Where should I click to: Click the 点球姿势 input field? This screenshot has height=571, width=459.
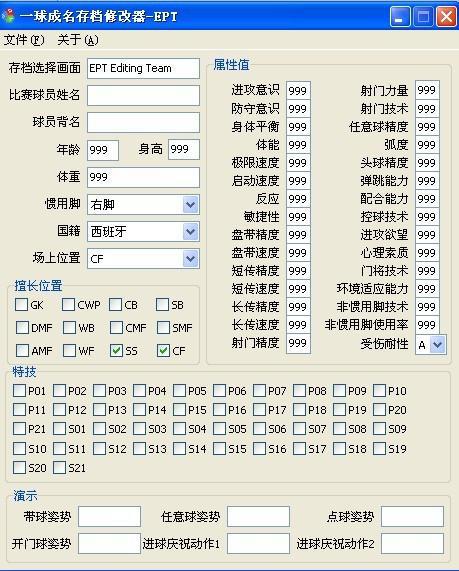(413, 516)
